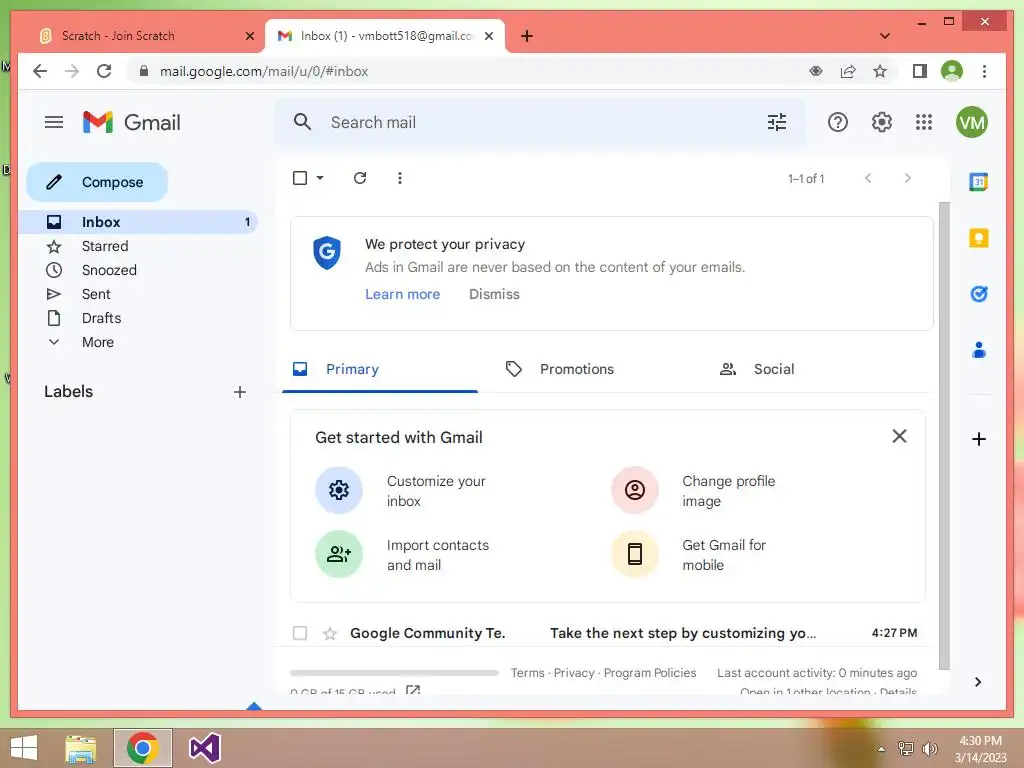Switch to the Primary tab
The width and height of the screenshot is (1024, 768).
380,369
